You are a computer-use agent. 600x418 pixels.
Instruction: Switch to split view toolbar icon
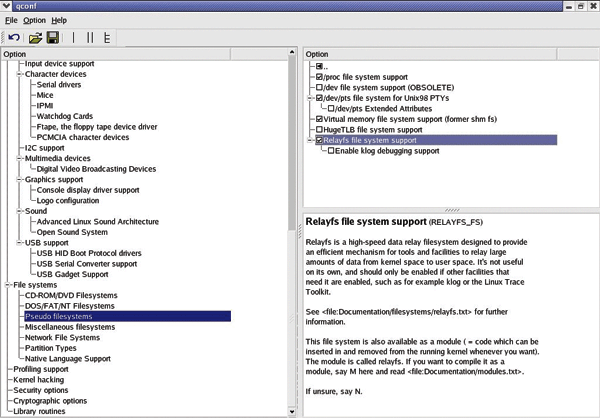[x=90, y=37]
